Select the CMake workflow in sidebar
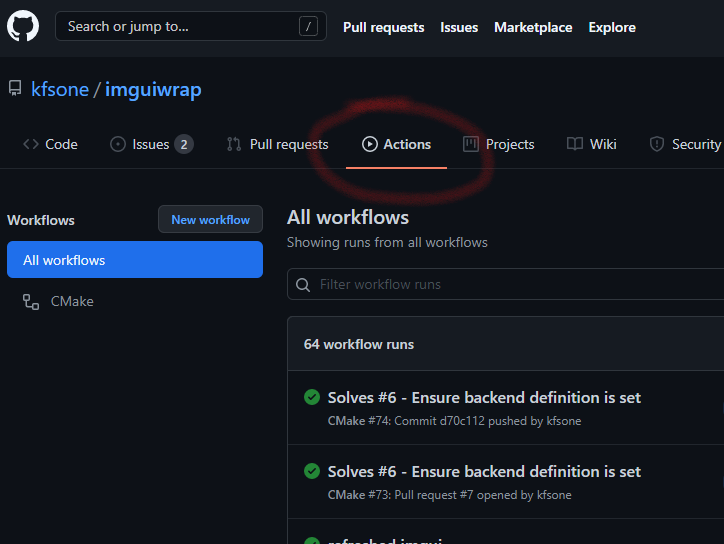 (x=135, y=302)
